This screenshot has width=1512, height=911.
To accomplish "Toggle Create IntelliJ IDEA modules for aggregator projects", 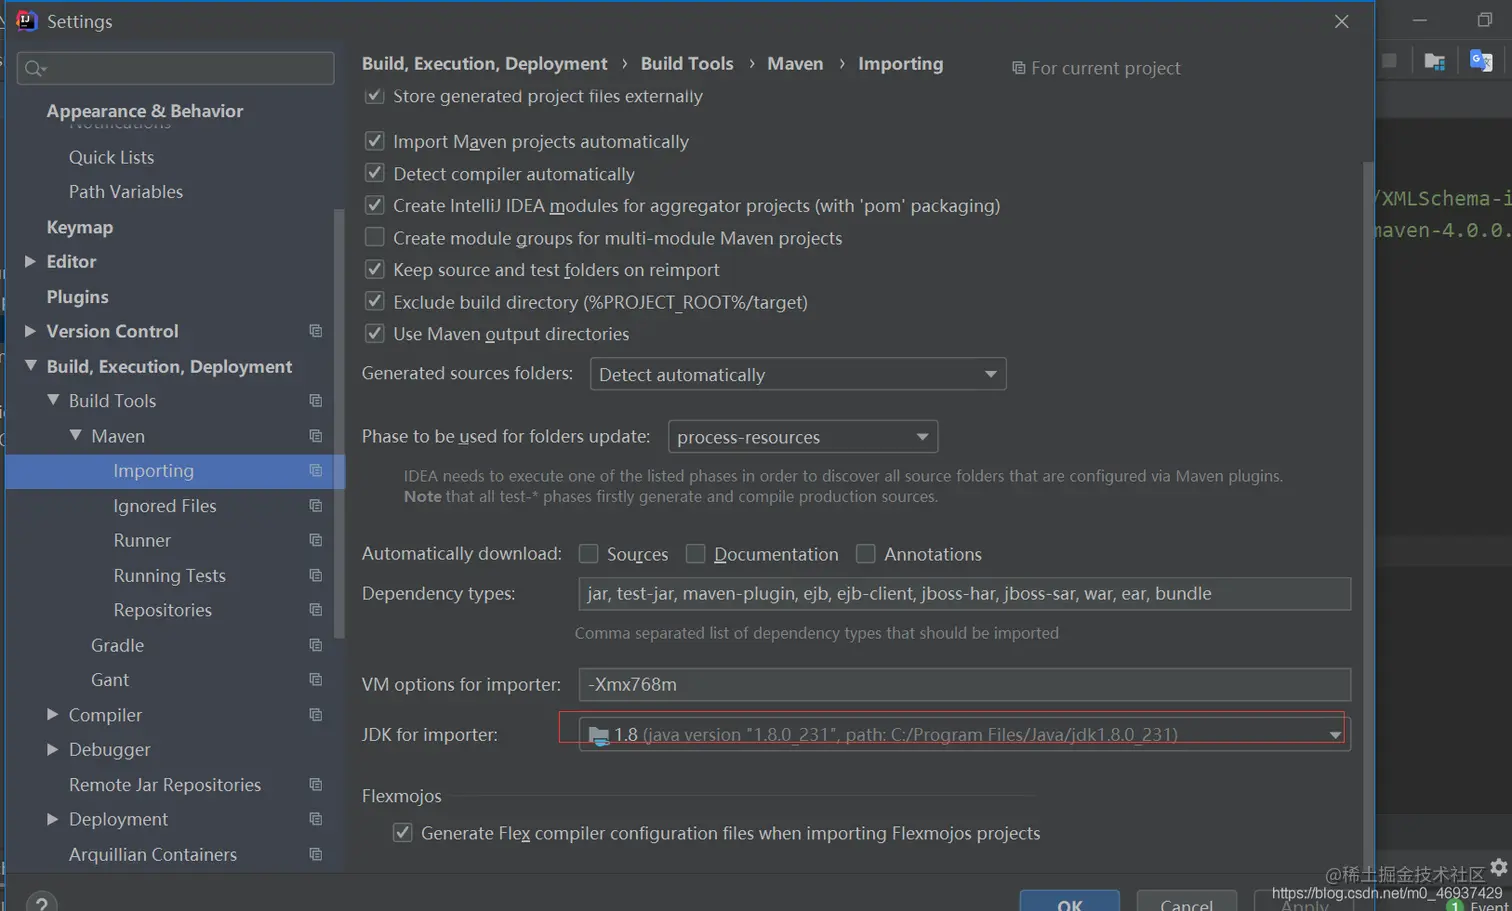I will [x=374, y=205].
